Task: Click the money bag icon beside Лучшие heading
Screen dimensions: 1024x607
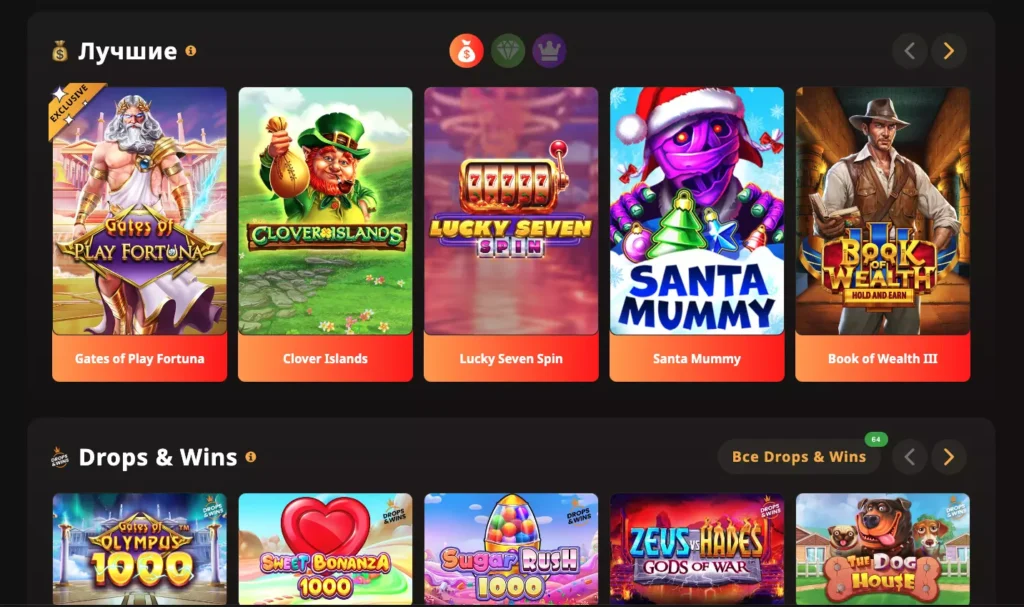Action: (59, 51)
